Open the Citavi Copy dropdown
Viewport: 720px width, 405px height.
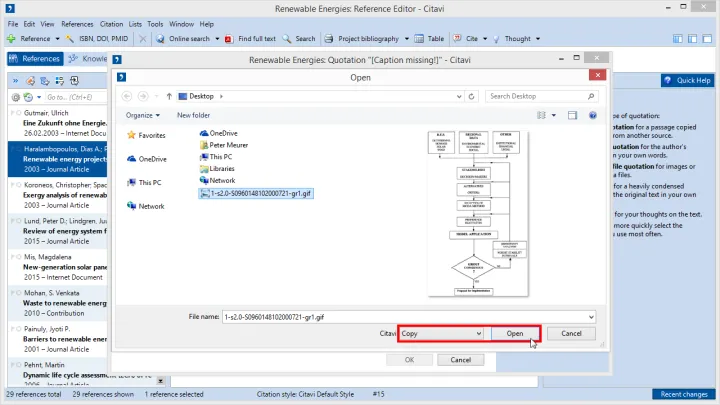click(x=441, y=333)
